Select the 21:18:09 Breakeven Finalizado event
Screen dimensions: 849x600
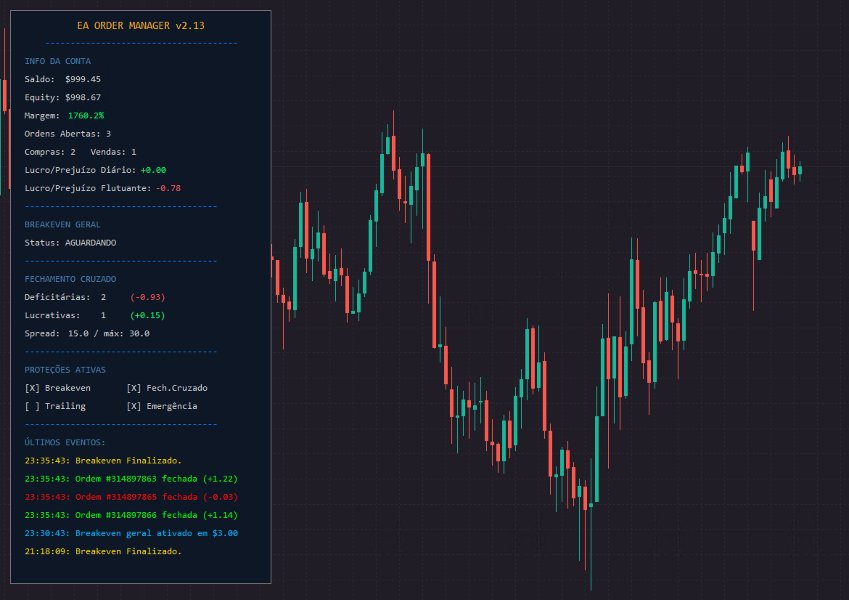103,551
